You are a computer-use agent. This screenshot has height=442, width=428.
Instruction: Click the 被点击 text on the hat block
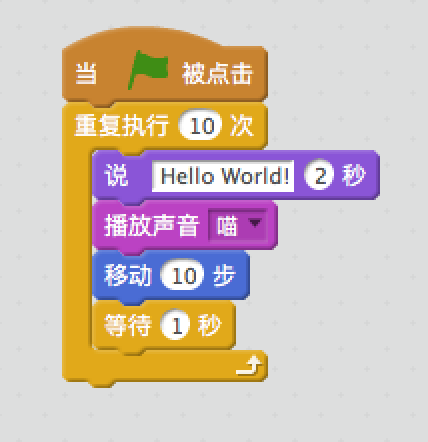(x=217, y=73)
